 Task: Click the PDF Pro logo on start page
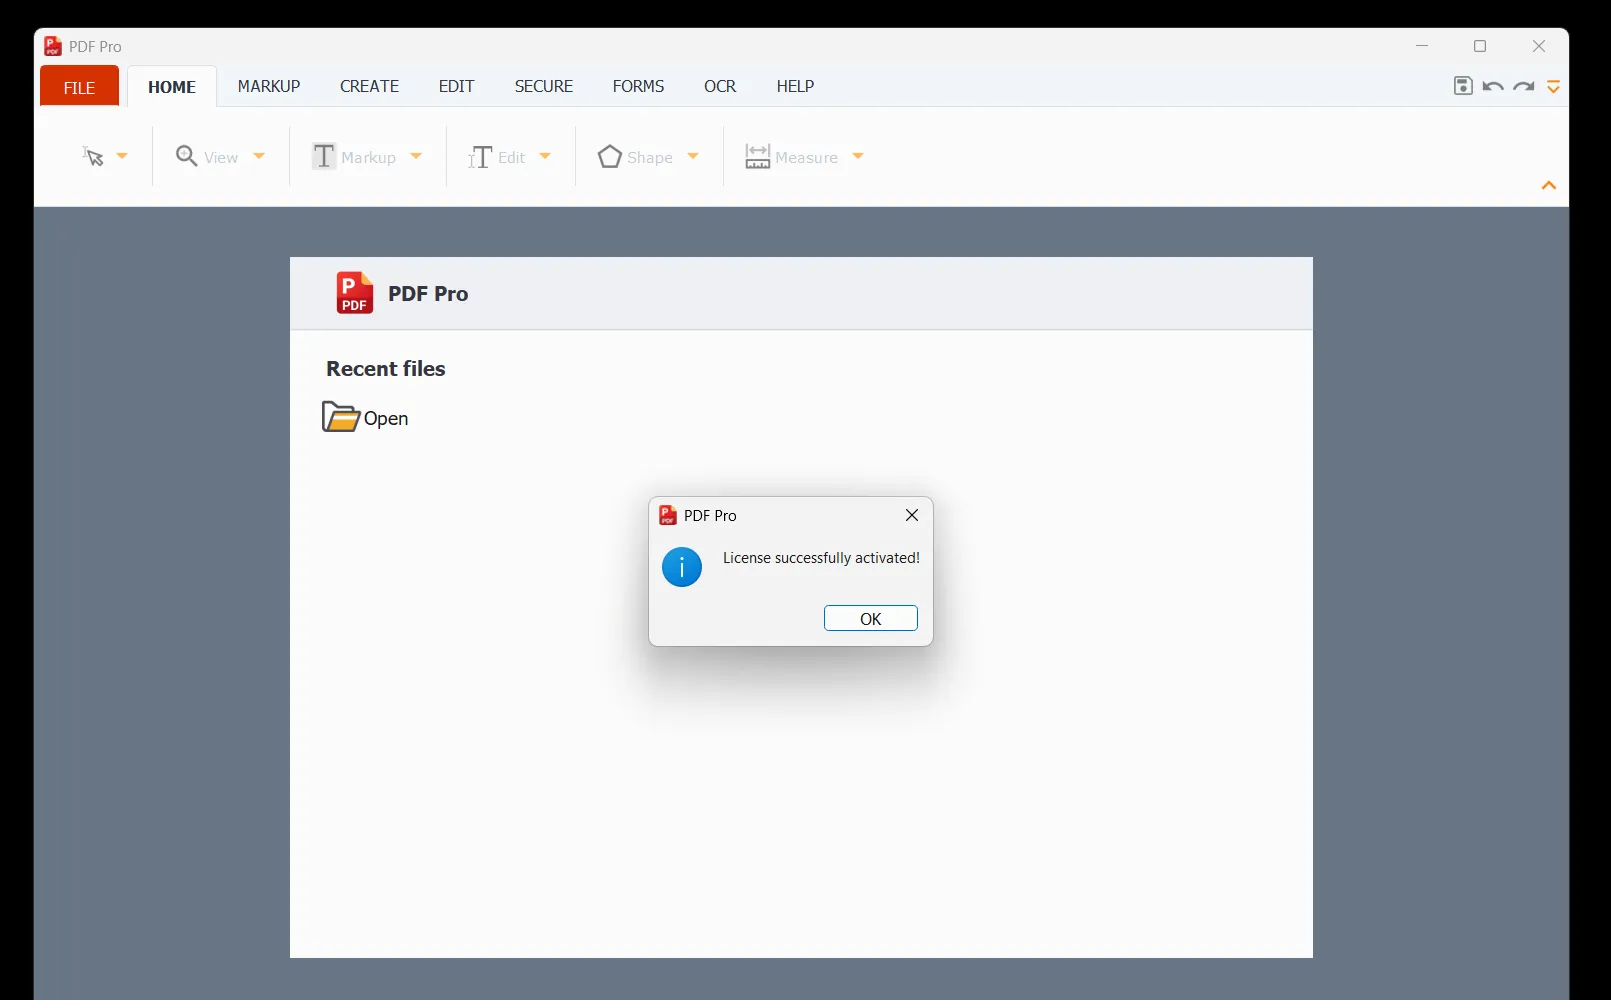(x=354, y=293)
